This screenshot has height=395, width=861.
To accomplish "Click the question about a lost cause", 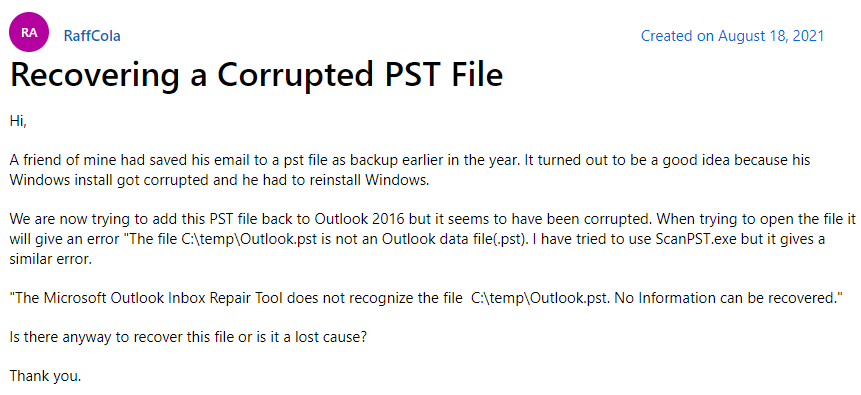I will click(188, 337).
